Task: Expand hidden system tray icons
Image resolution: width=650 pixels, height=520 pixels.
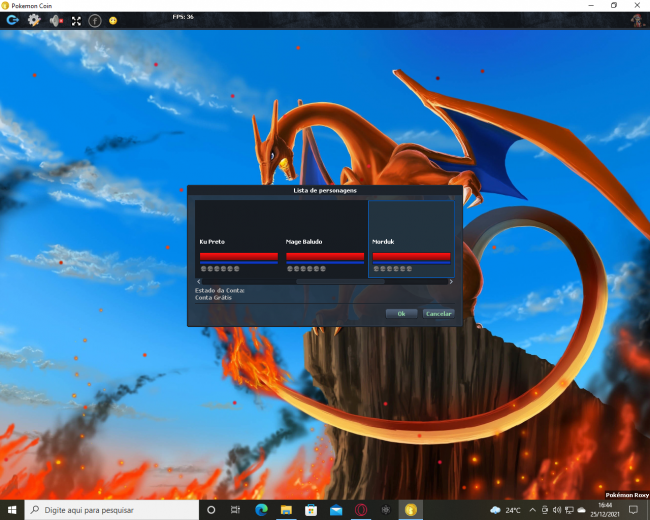Action: [x=533, y=510]
